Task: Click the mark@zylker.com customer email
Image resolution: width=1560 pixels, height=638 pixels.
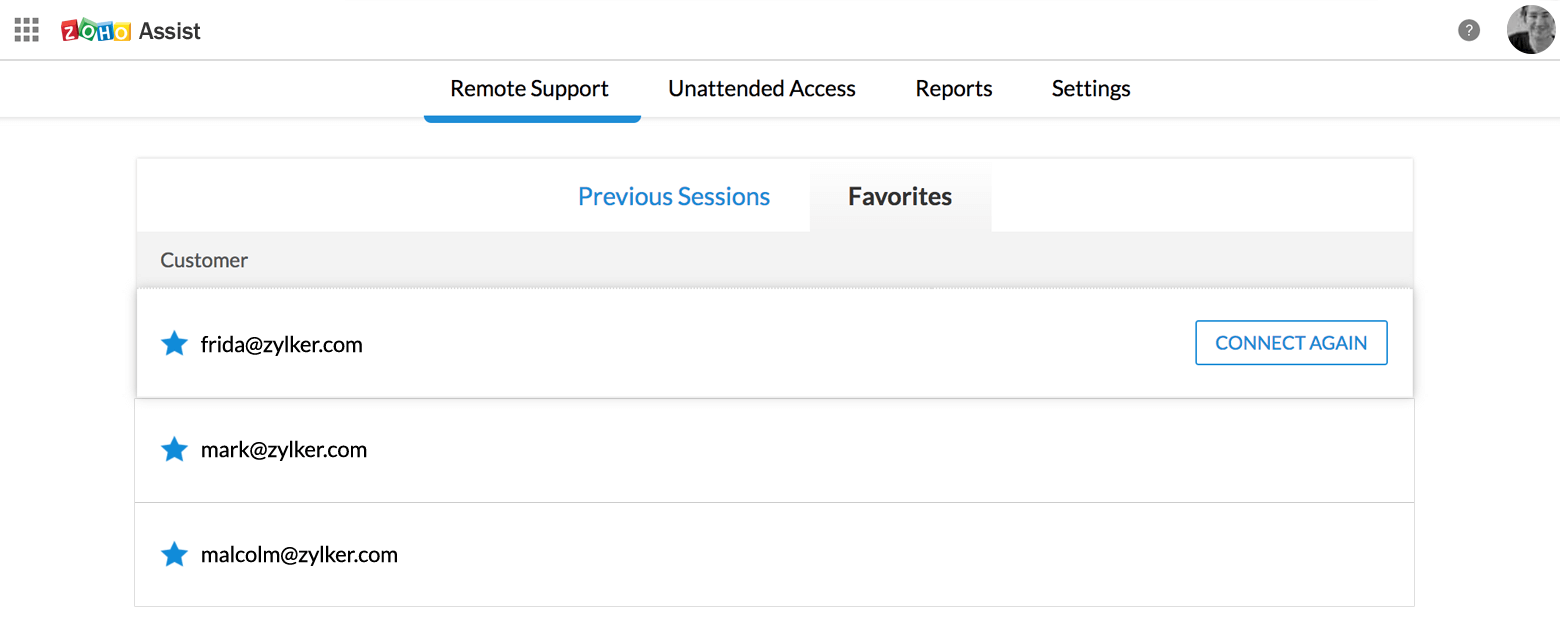Action: point(284,450)
